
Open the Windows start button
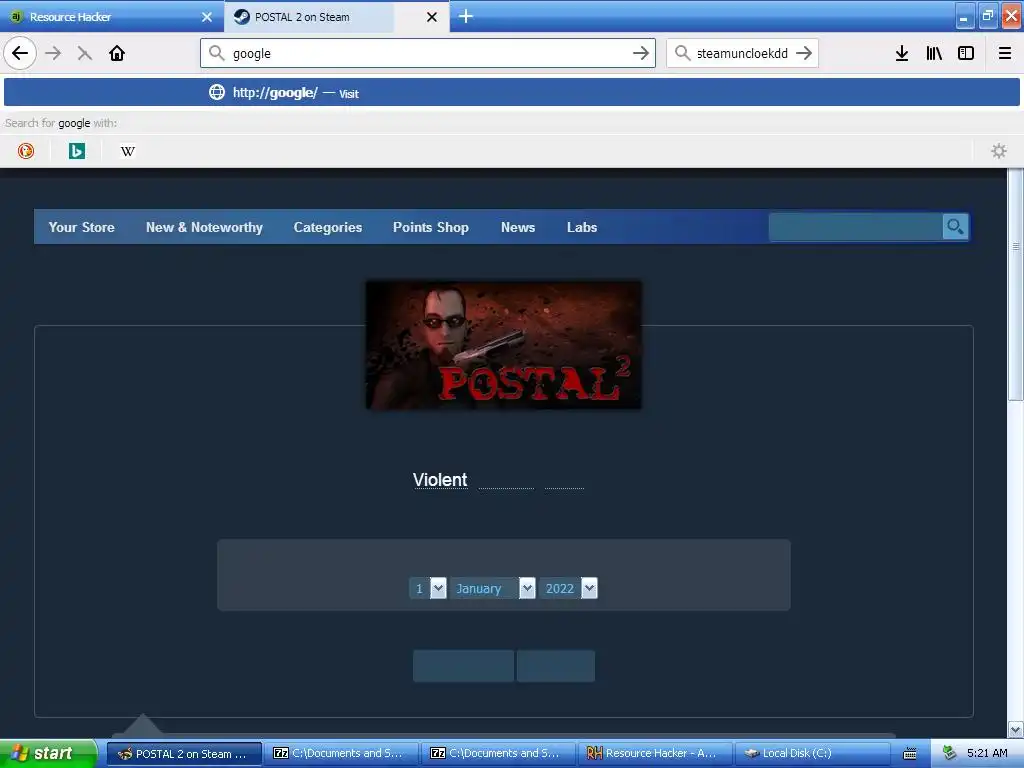(48, 754)
